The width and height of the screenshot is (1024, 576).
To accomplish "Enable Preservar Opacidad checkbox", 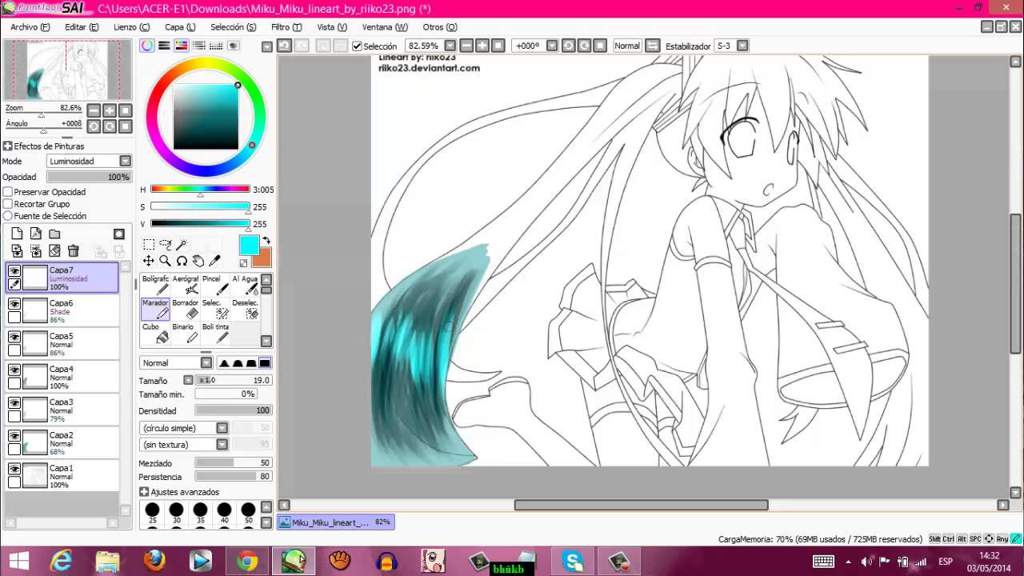I will pos(8,192).
